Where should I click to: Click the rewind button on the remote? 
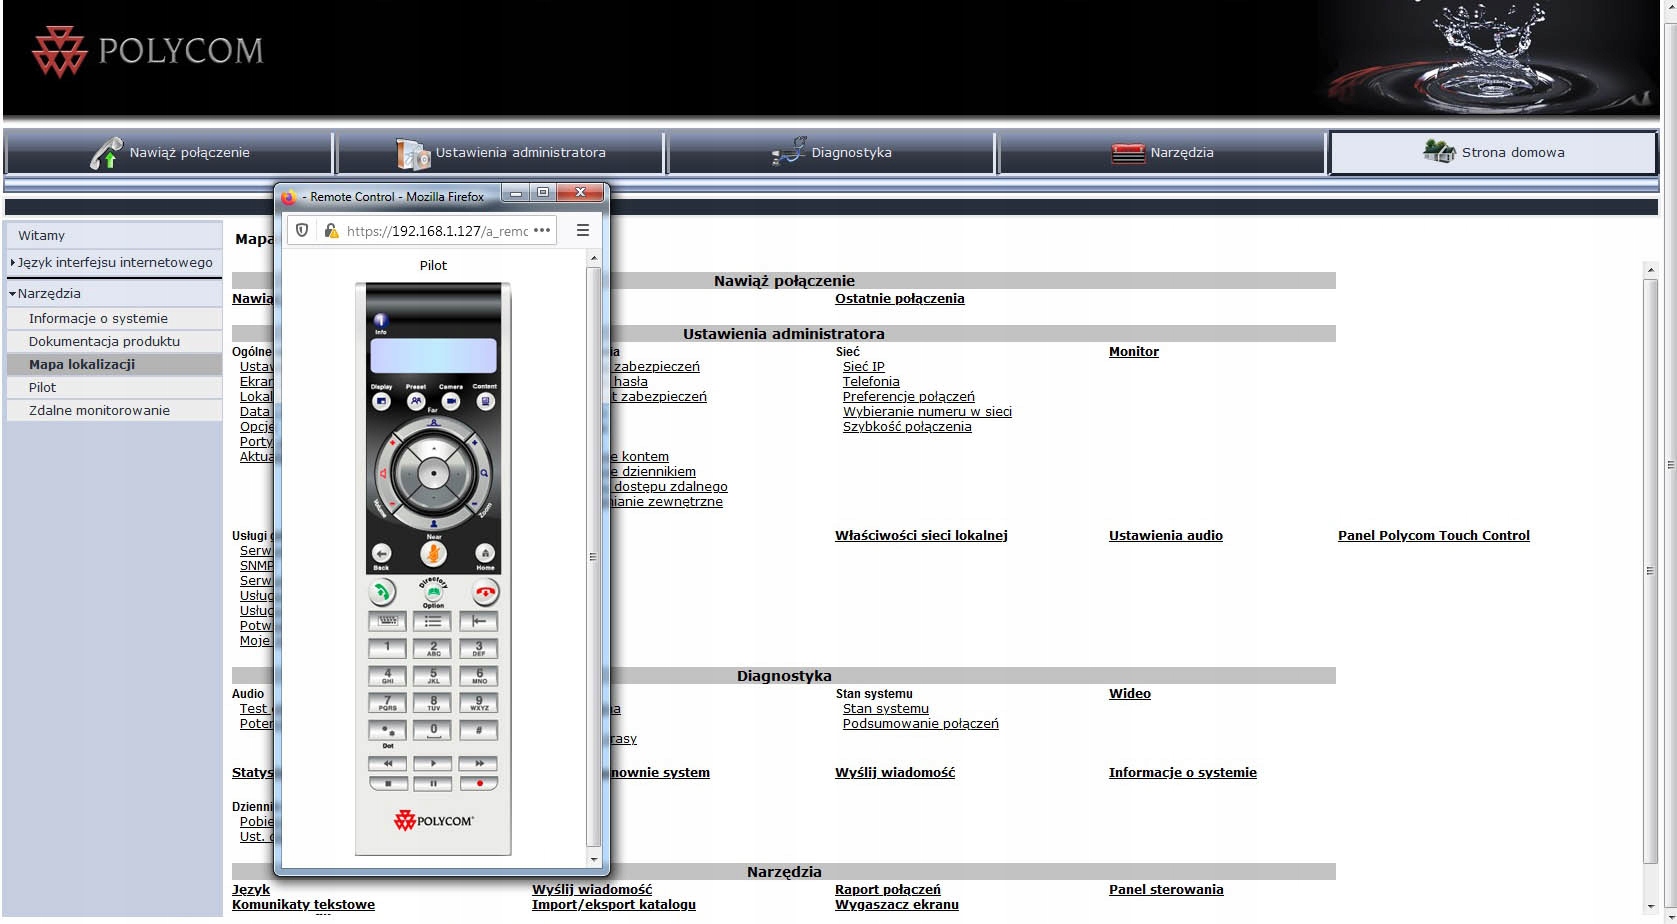click(x=387, y=763)
